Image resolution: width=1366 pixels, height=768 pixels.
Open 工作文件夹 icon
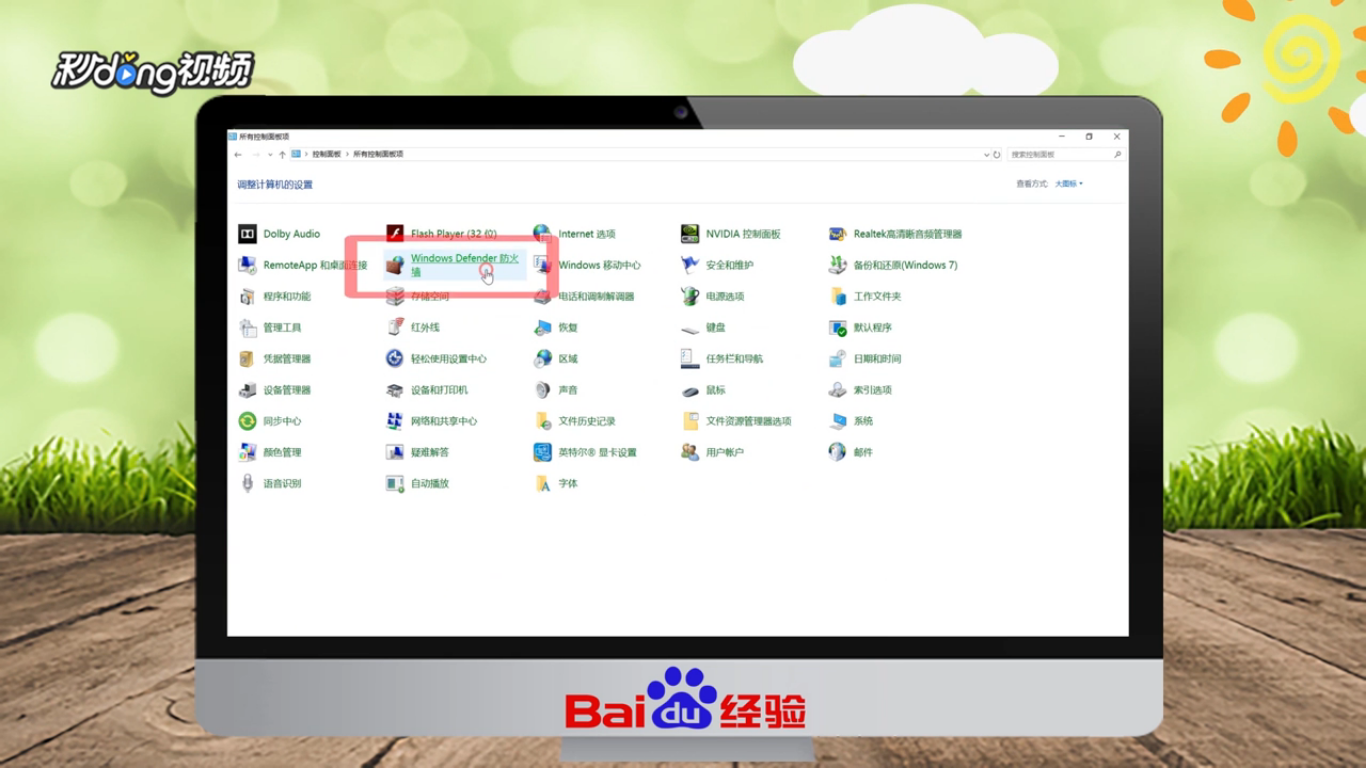[838, 296]
